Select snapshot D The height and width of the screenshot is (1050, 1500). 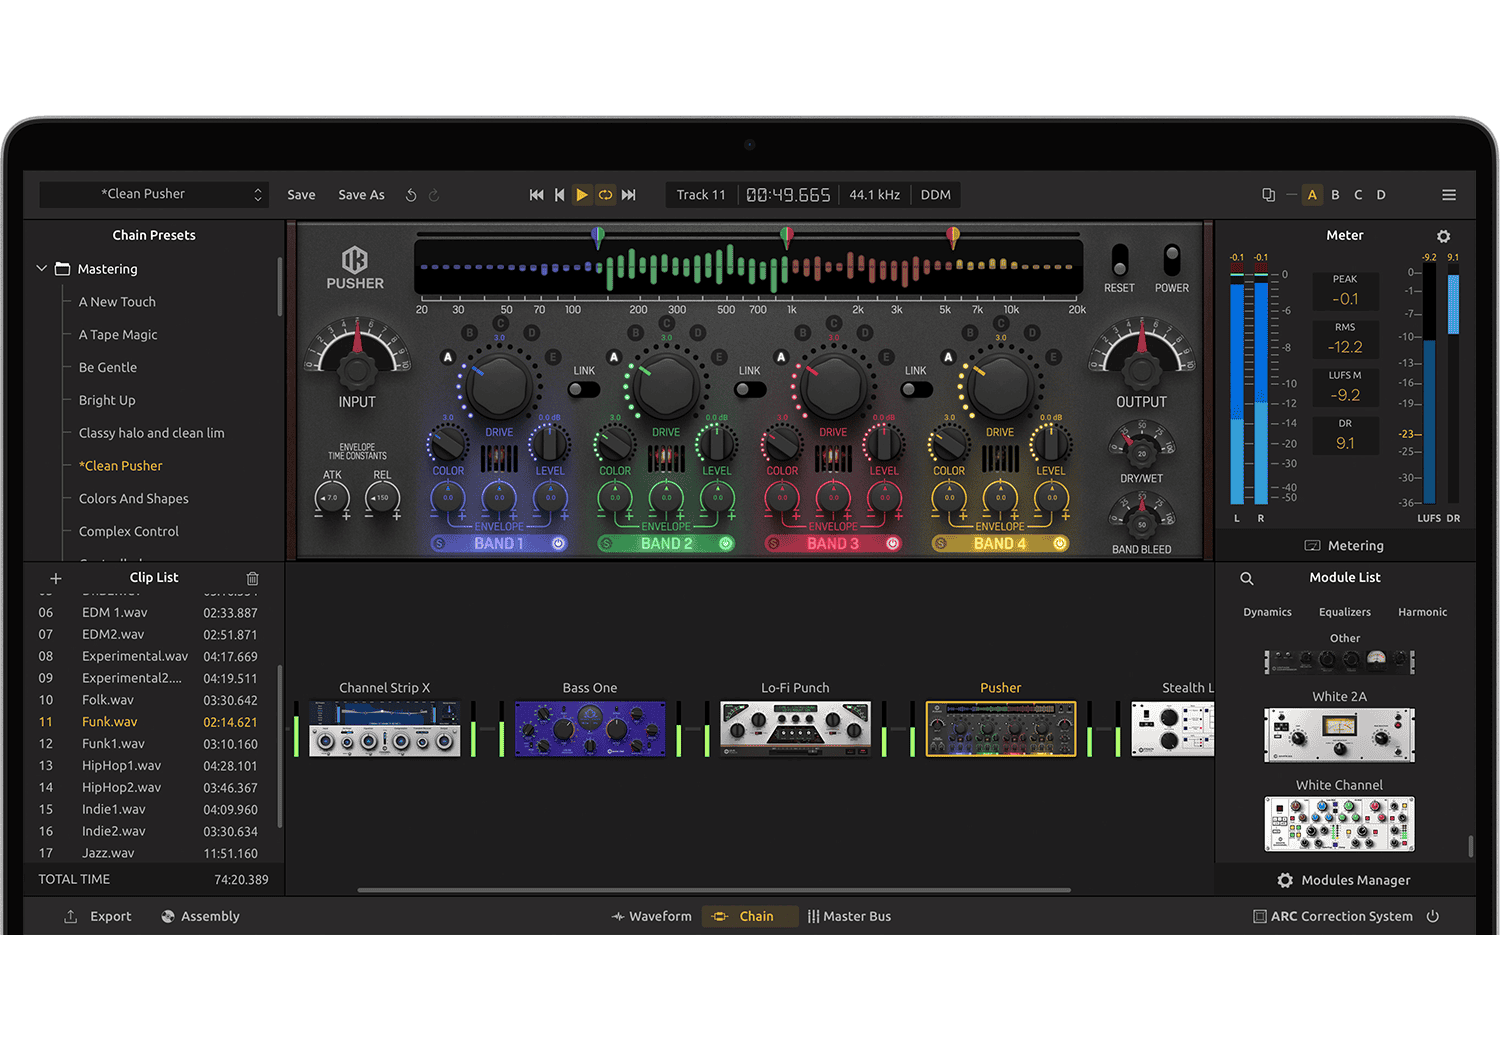(x=1381, y=195)
